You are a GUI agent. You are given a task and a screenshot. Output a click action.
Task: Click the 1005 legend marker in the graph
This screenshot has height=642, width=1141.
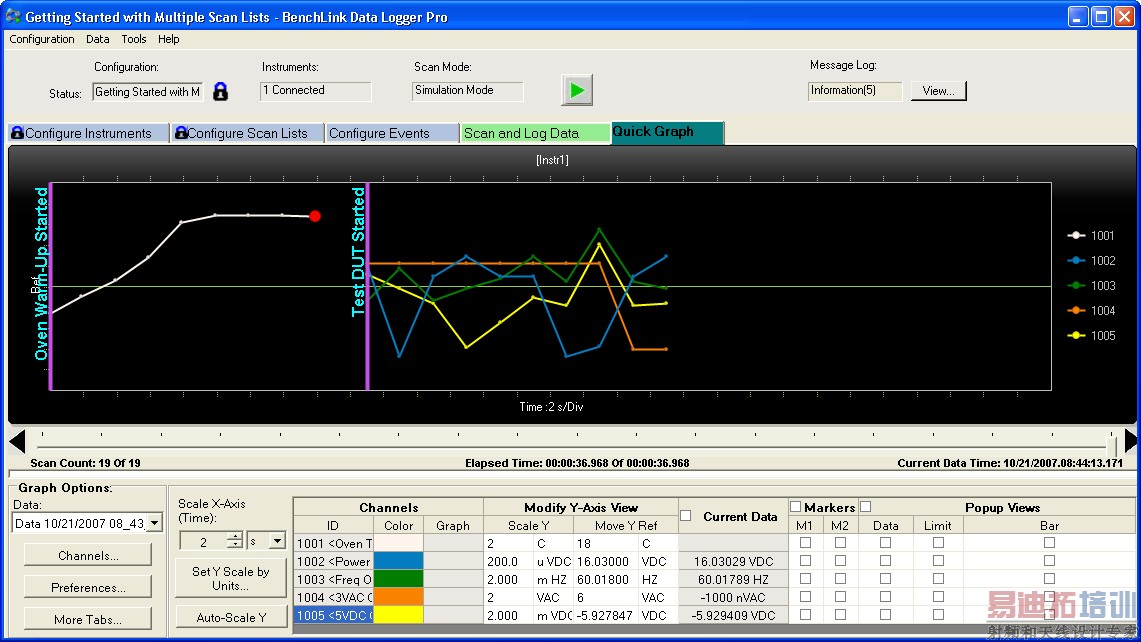click(x=1077, y=336)
